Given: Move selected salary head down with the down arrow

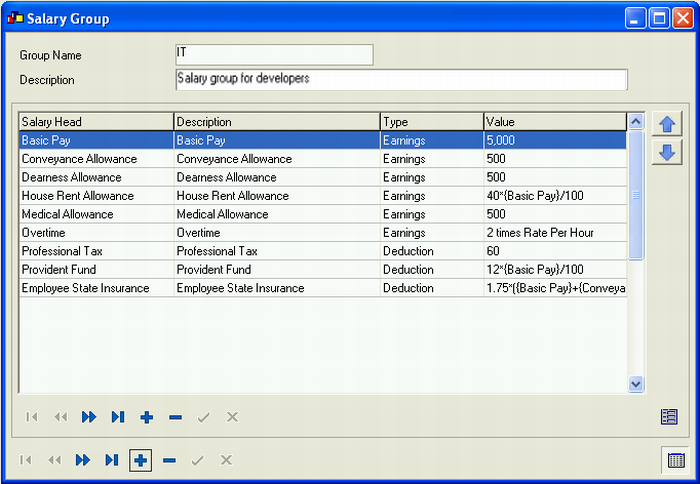Looking at the screenshot, I should click(x=667, y=152).
